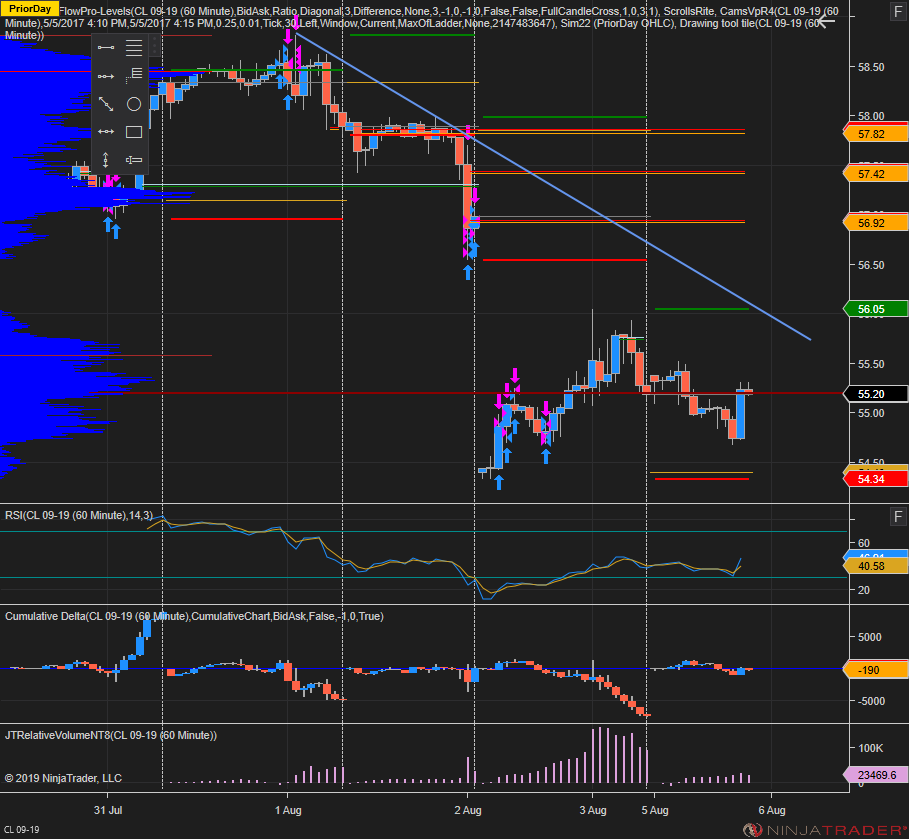Click the -190 cumulative delta marker
The width and height of the screenshot is (909, 839).
[875, 670]
